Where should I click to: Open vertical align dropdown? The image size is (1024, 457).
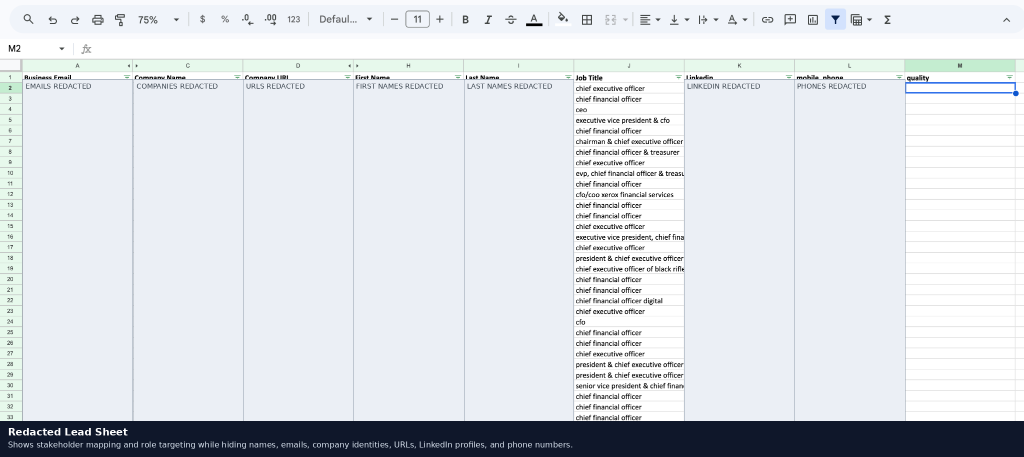[679, 20]
